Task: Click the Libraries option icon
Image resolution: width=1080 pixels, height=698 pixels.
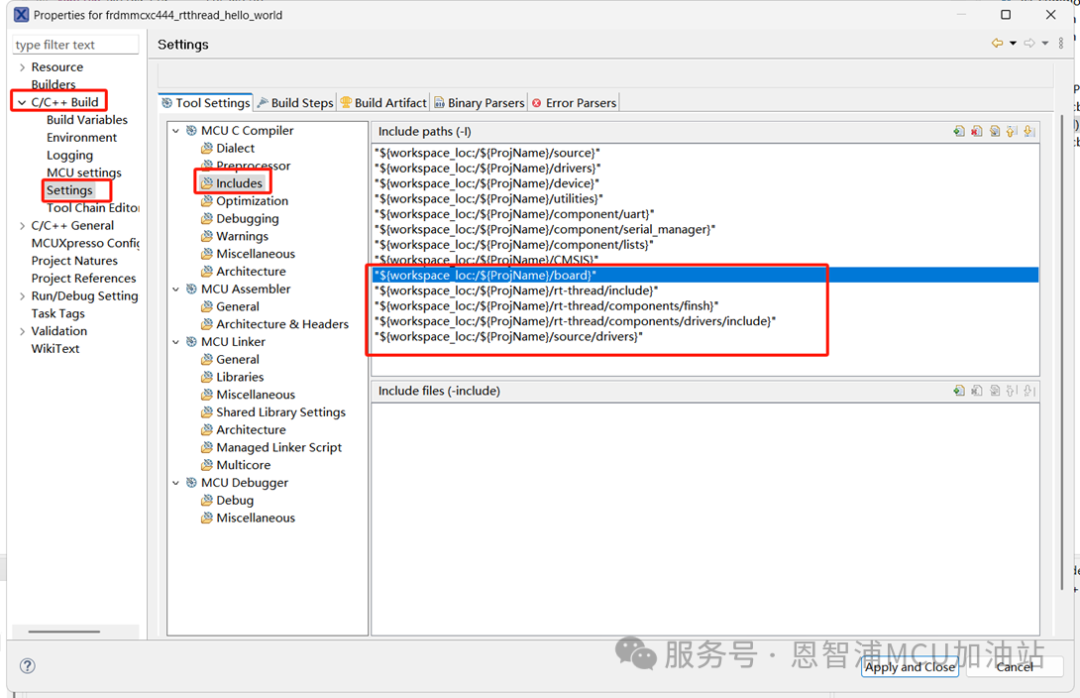Action: (207, 377)
